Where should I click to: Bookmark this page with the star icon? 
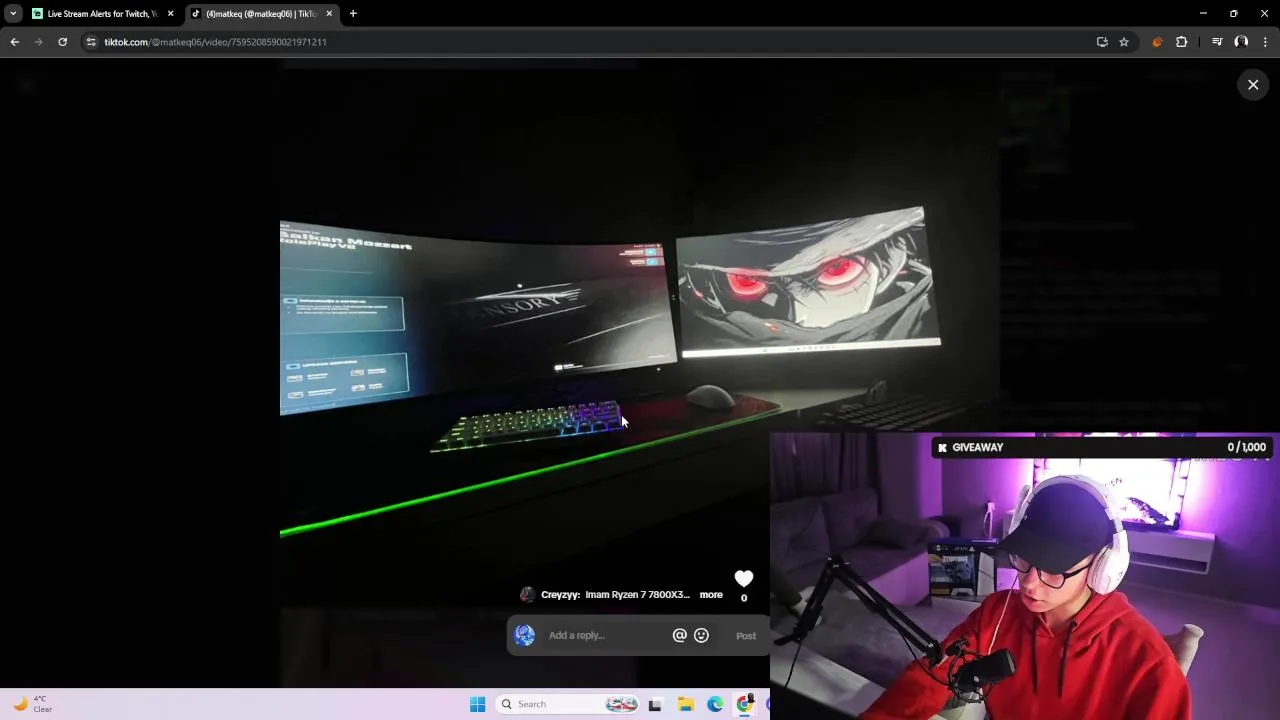pos(1124,42)
